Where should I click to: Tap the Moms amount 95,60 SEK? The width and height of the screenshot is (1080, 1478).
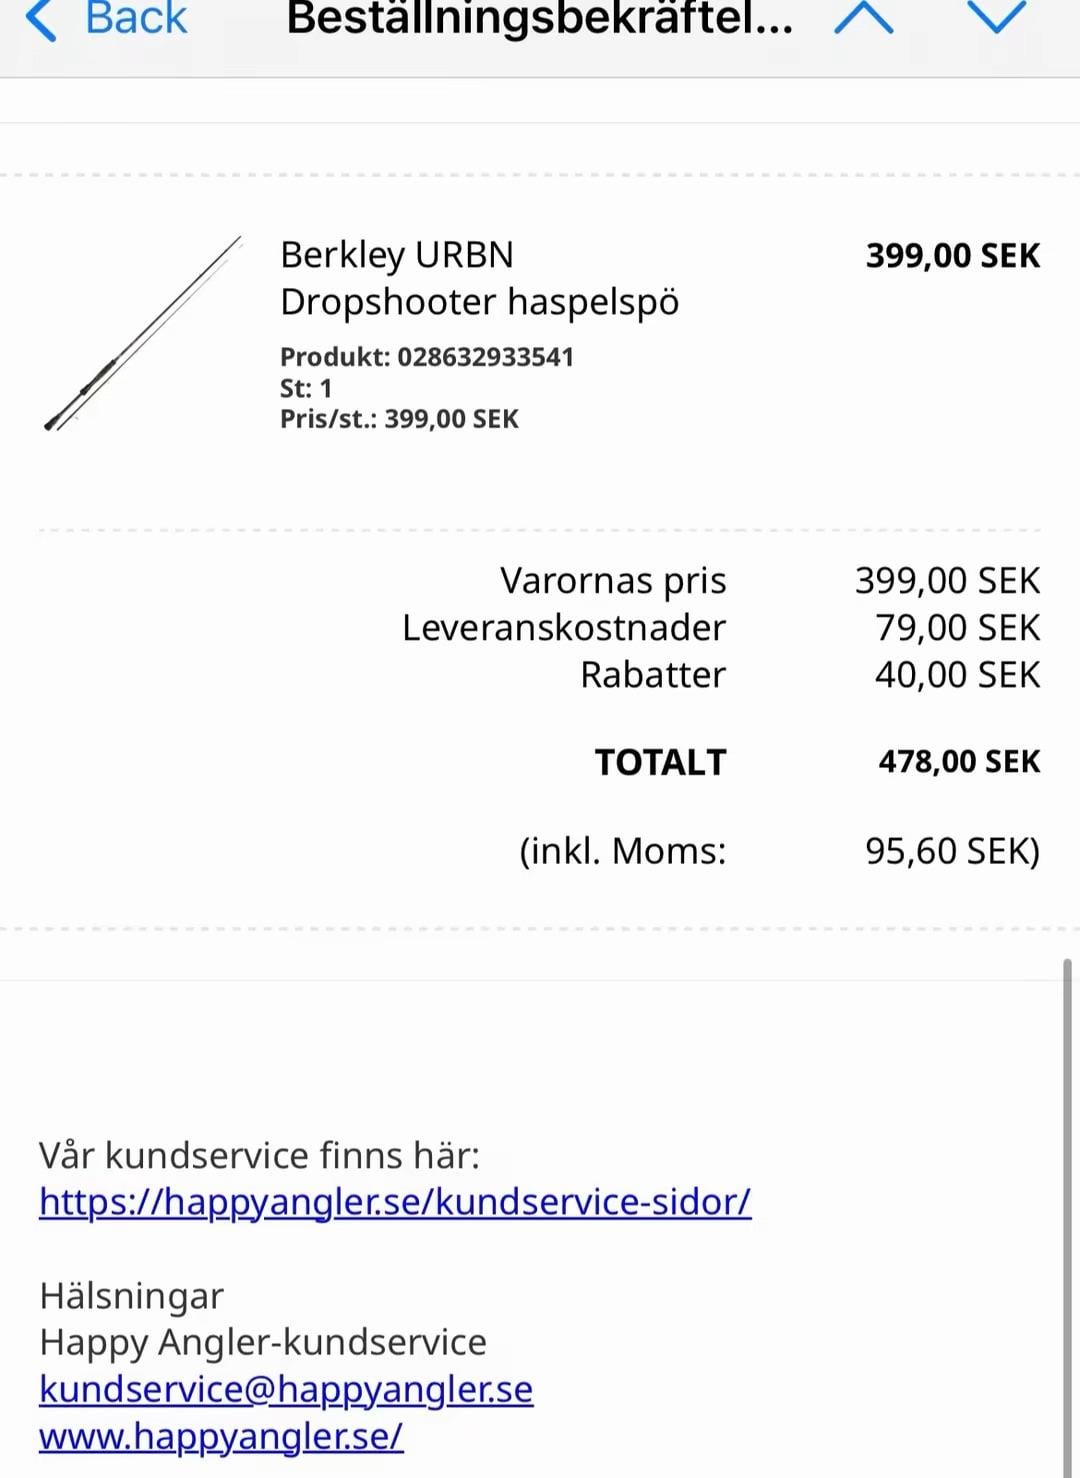pyautogui.click(x=951, y=851)
